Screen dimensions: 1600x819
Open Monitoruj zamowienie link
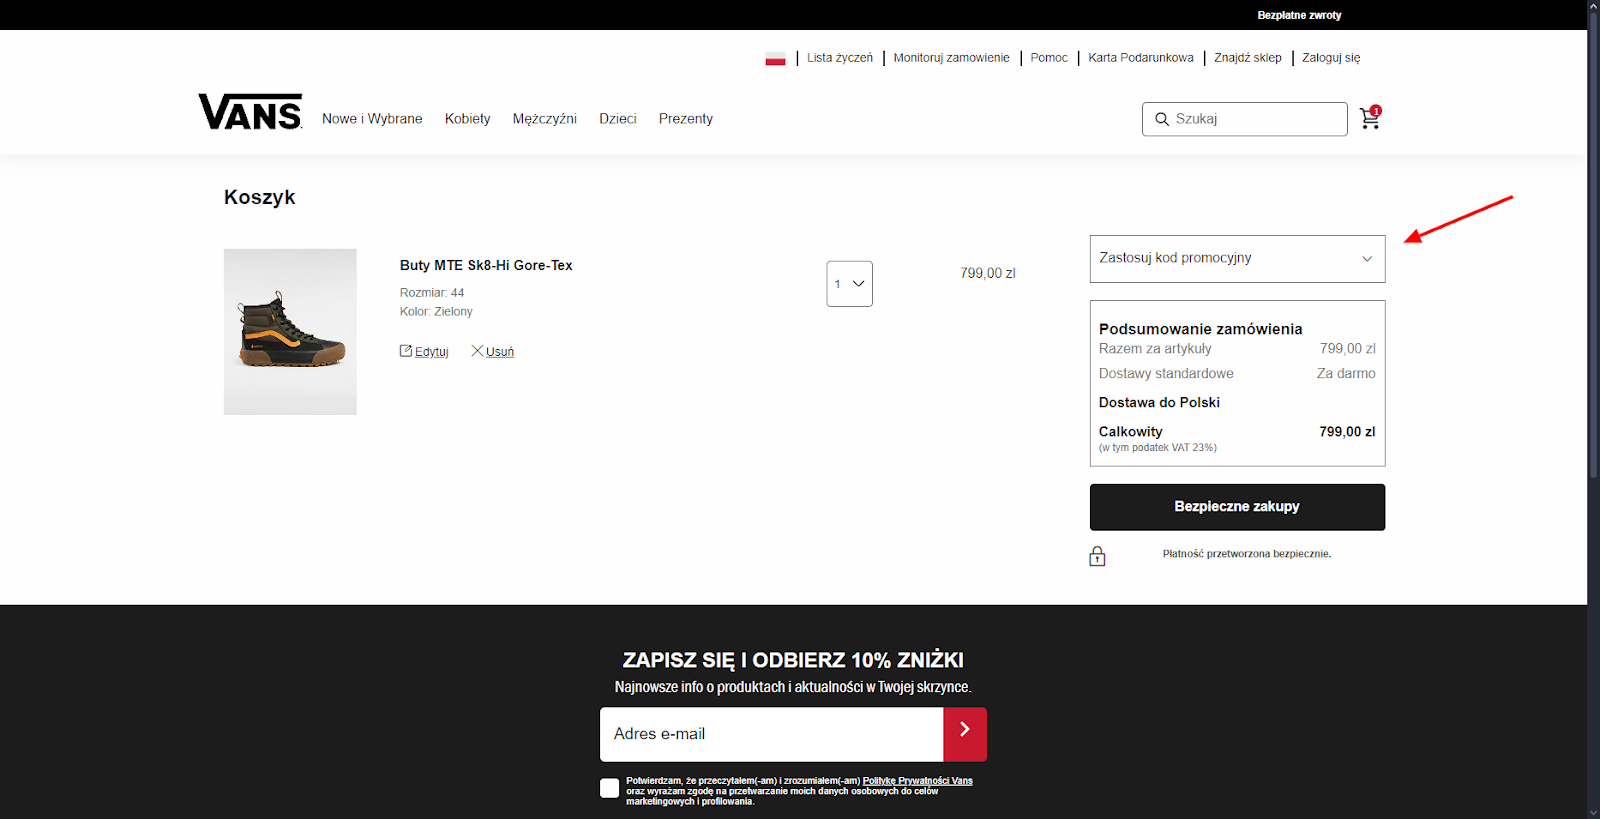[x=951, y=58]
